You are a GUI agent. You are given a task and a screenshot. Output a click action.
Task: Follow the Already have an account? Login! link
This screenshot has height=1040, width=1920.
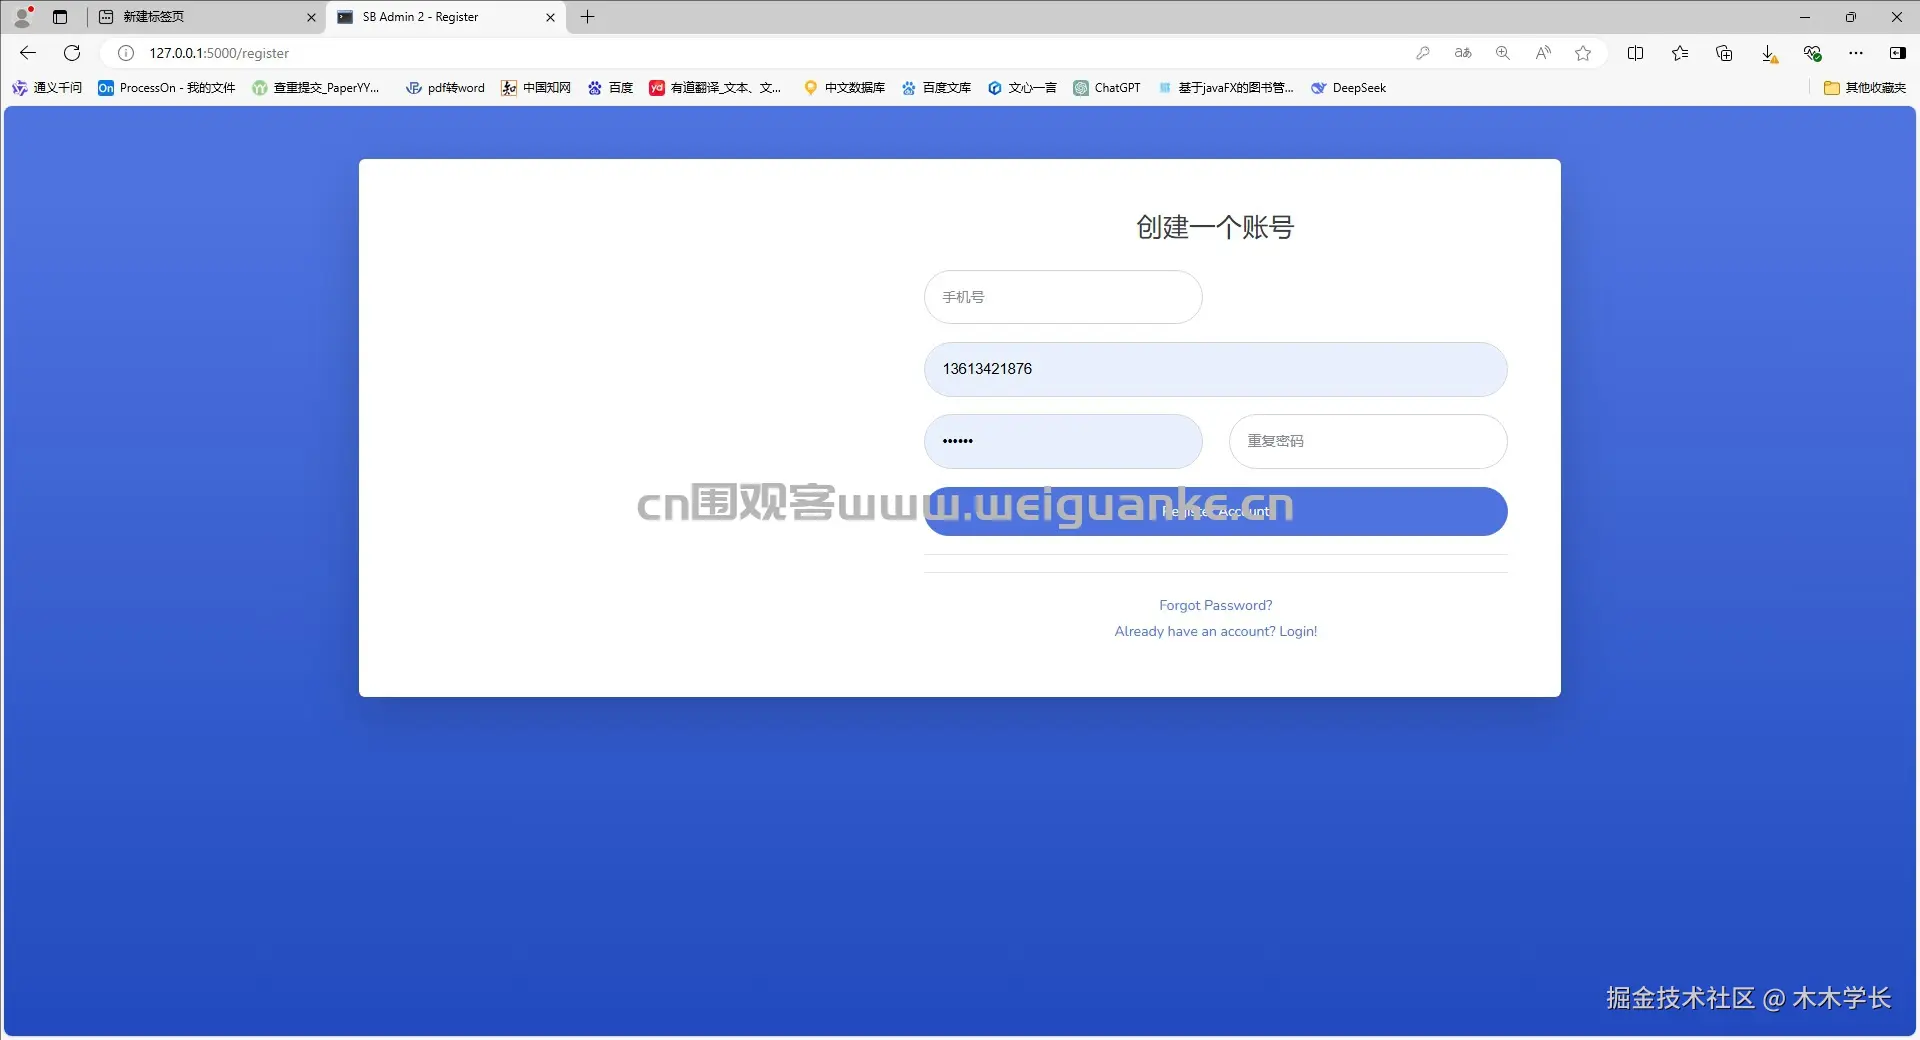[1215, 631]
